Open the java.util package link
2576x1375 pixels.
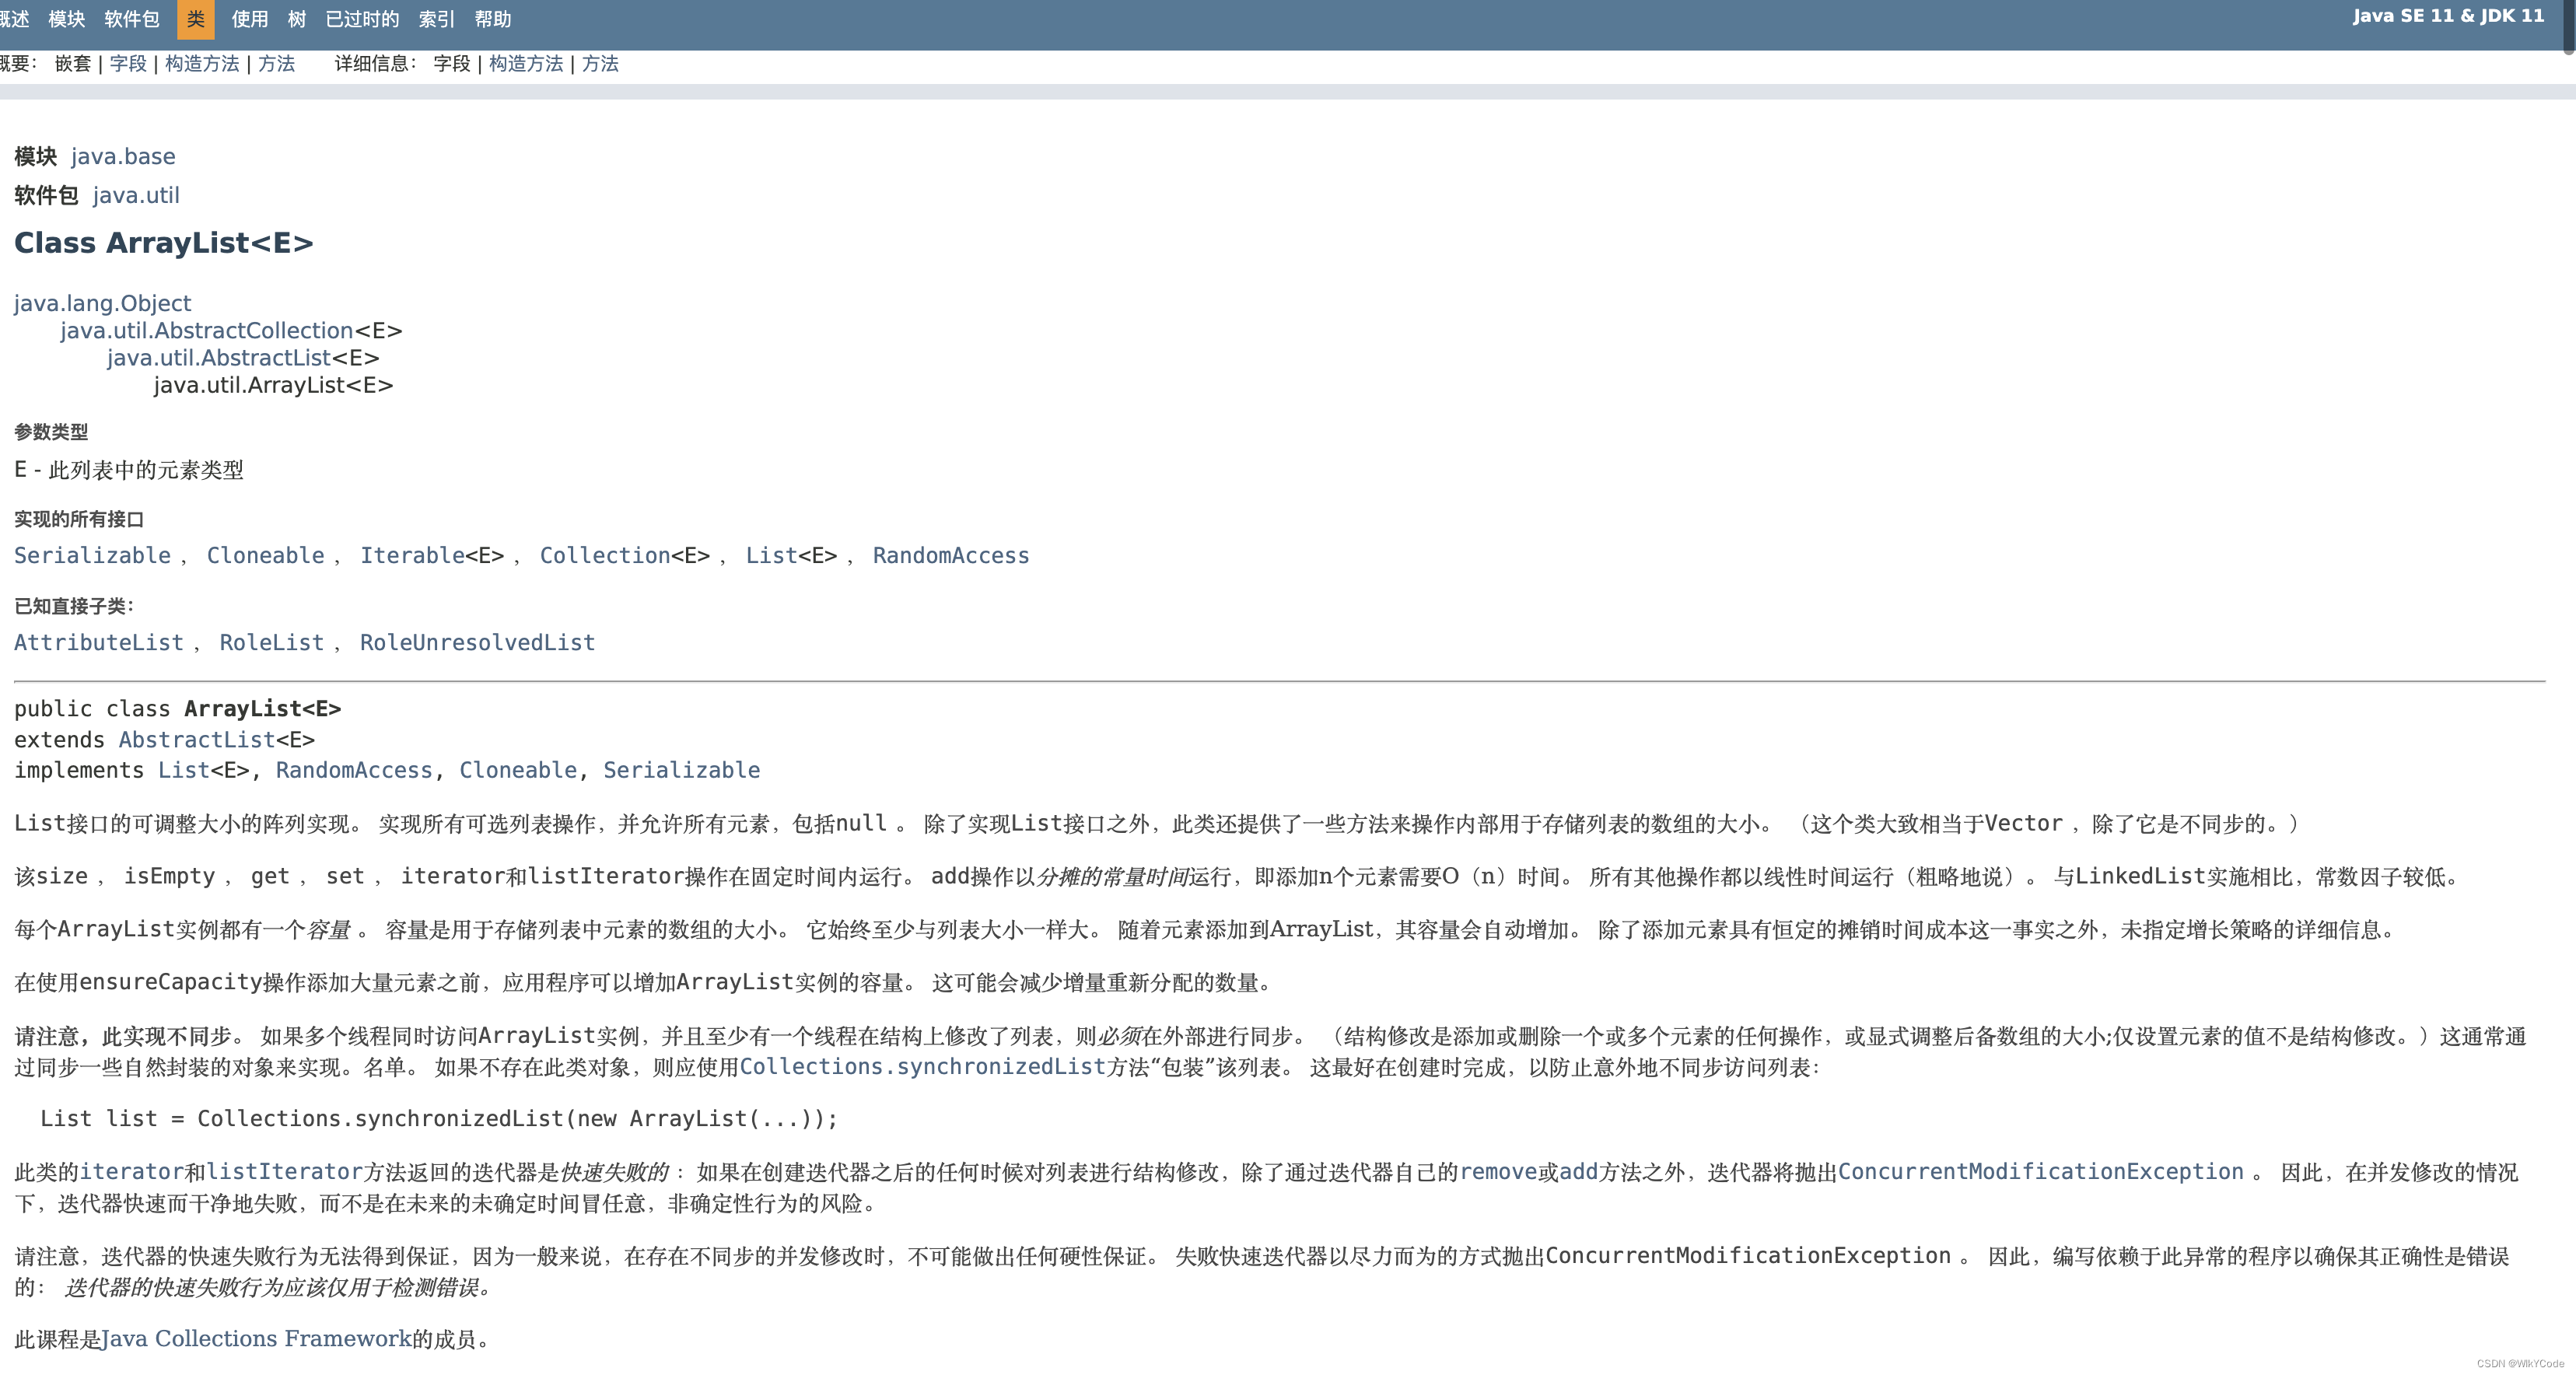coord(136,195)
